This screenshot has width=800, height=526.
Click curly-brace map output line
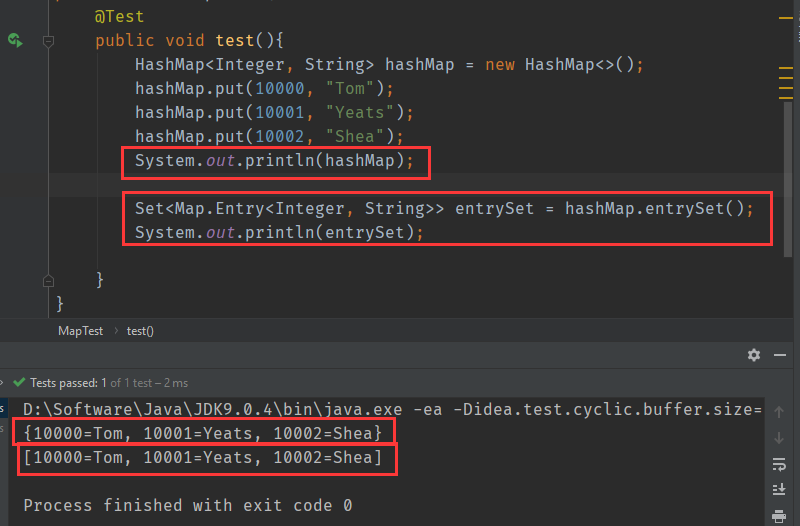pos(203,433)
